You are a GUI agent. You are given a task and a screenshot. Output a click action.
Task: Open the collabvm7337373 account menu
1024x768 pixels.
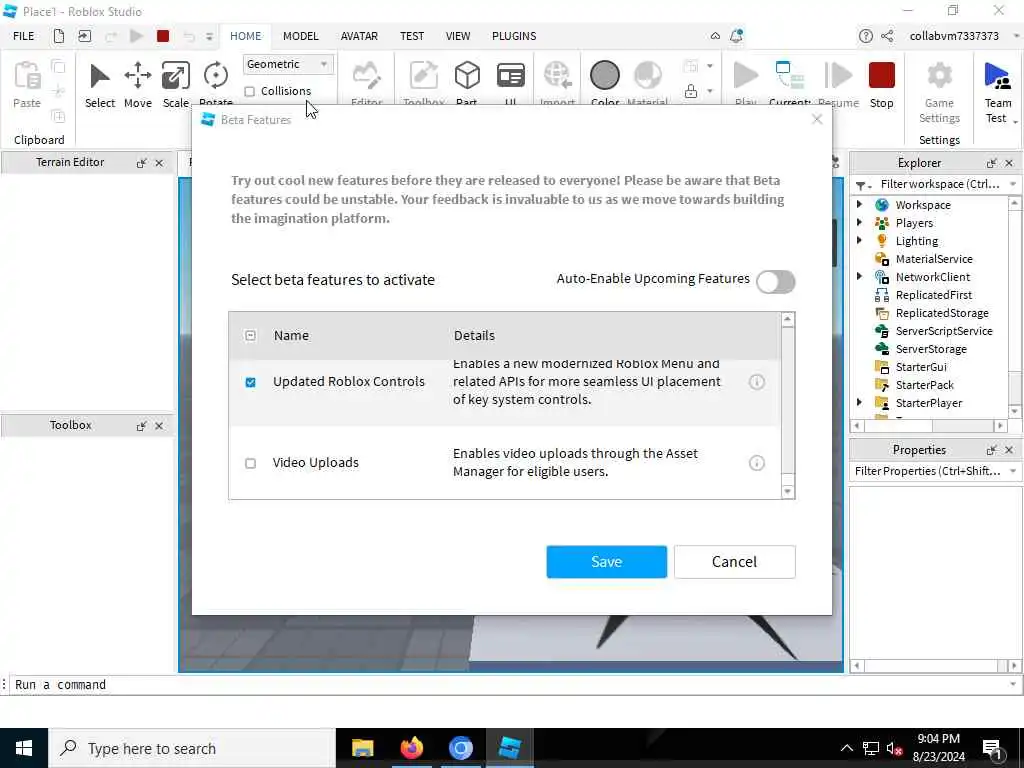954,37
